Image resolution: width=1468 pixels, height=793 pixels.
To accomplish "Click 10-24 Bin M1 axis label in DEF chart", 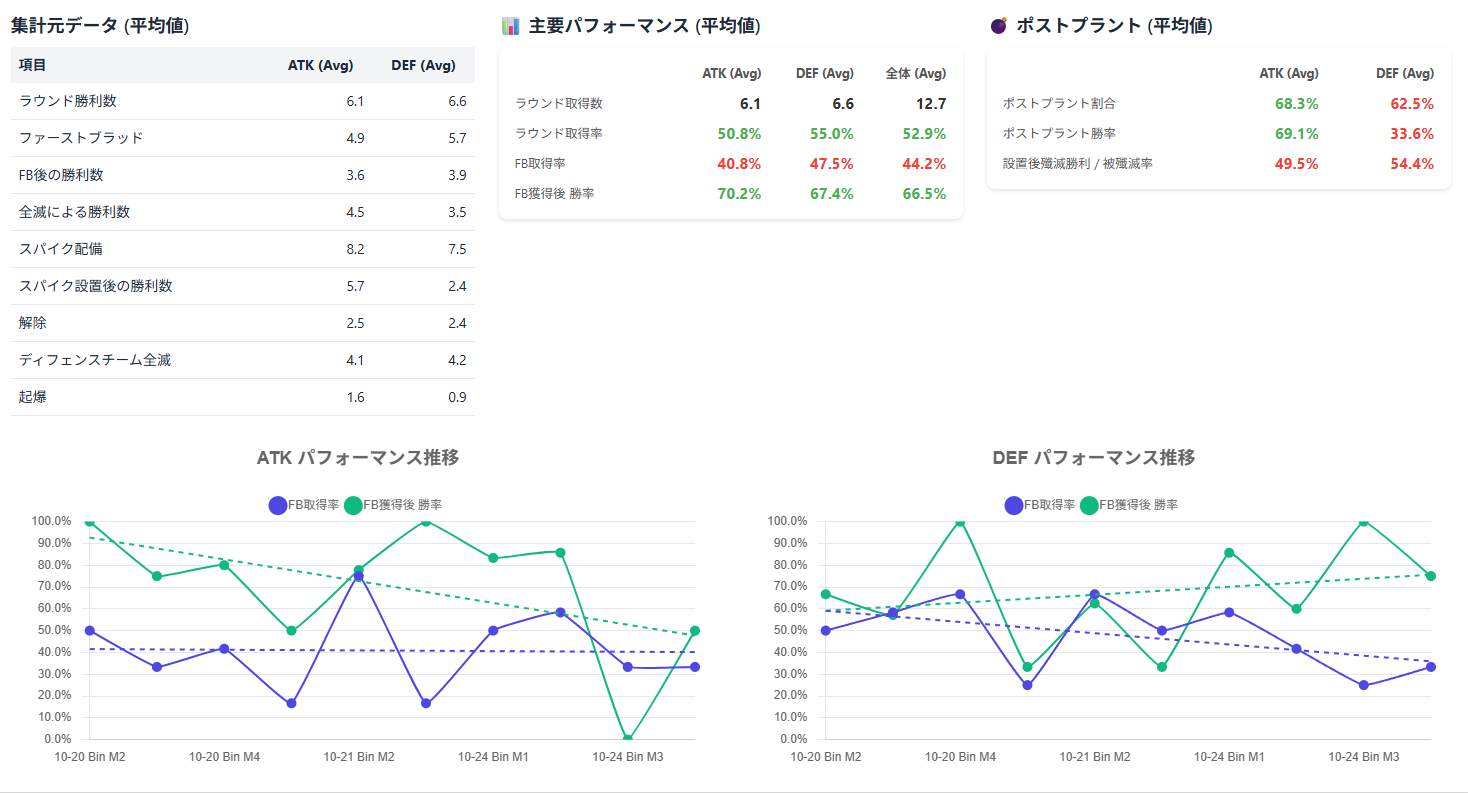I will click(1229, 757).
